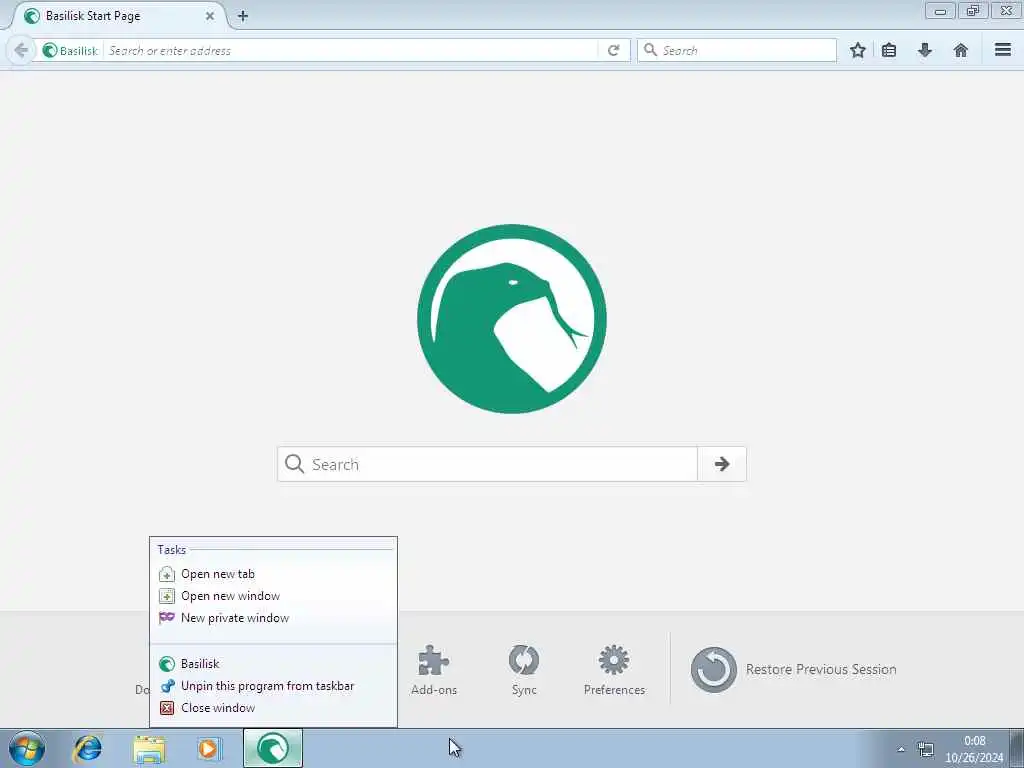Open Windows Explorer folder taskbar icon
Viewport: 1024px width, 768px height.
(149, 748)
